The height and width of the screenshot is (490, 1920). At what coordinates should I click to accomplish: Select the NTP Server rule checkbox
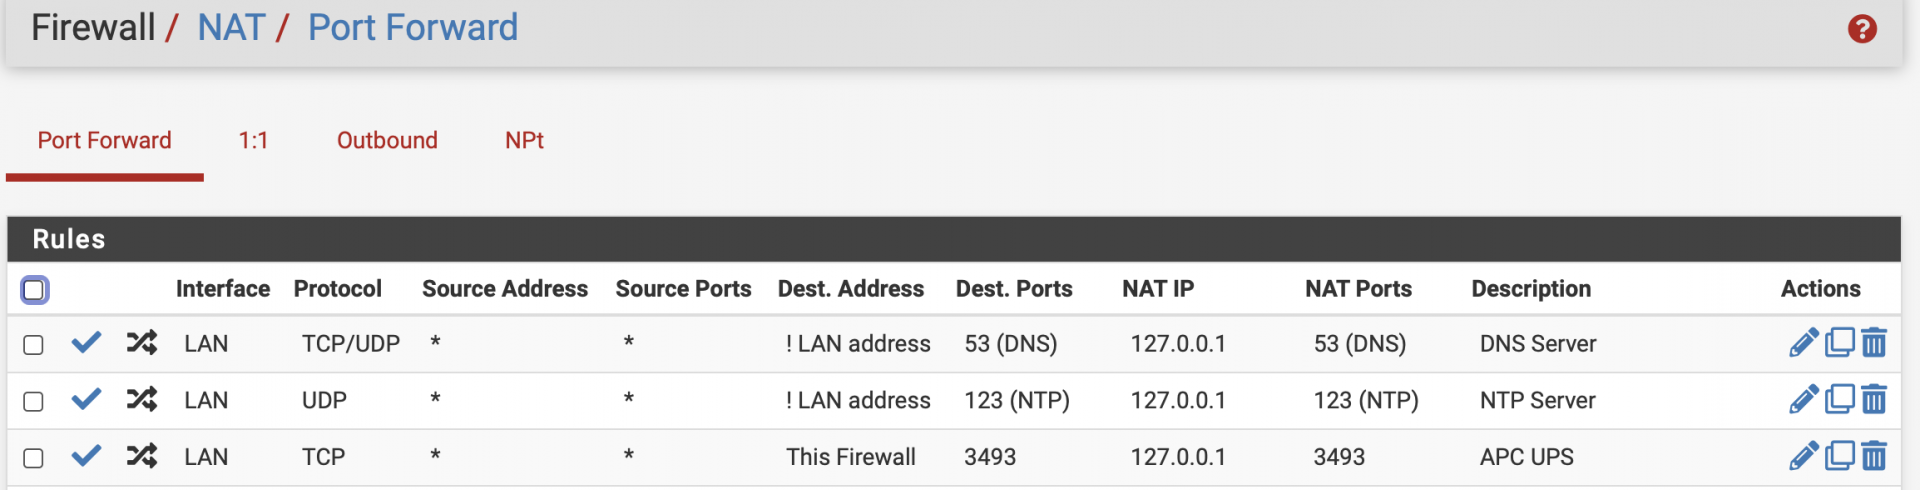pos(33,401)
